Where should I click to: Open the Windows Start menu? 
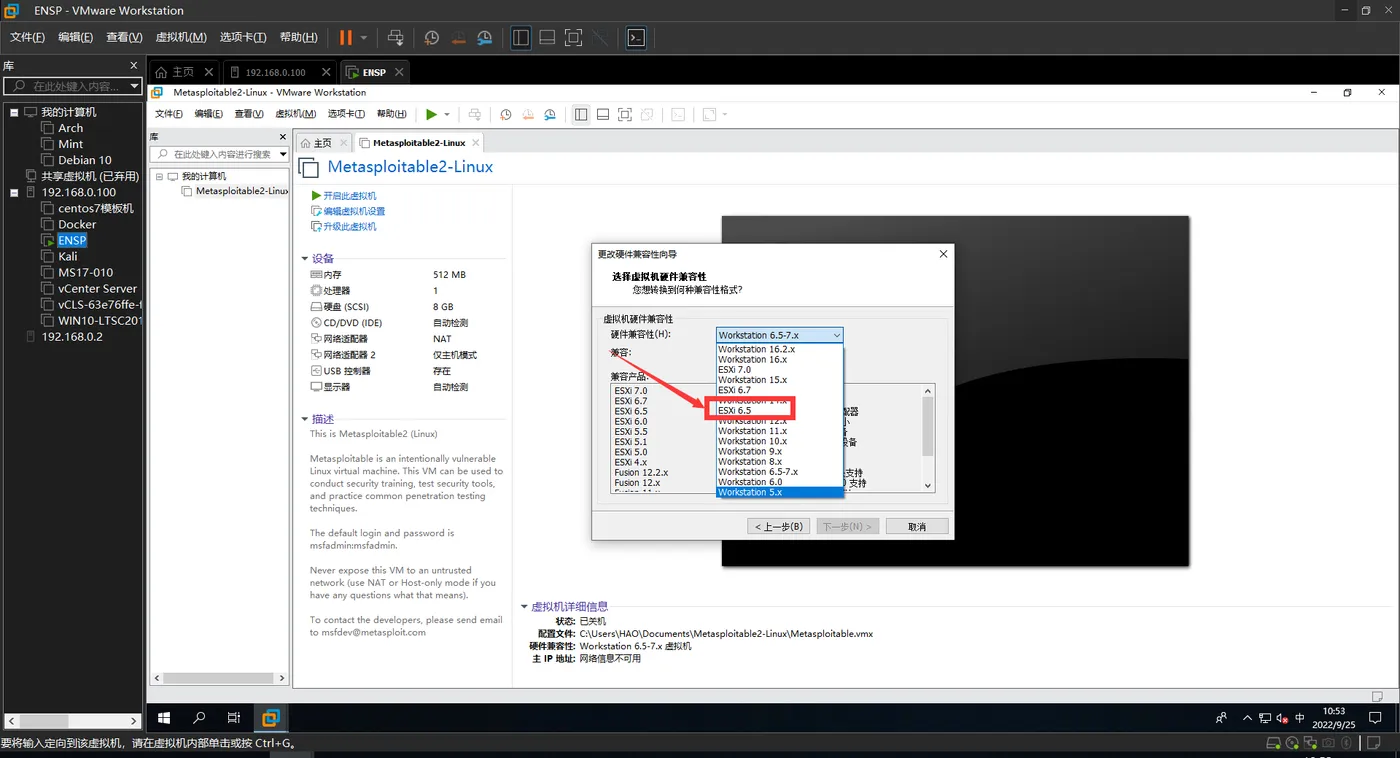(165, 718)
